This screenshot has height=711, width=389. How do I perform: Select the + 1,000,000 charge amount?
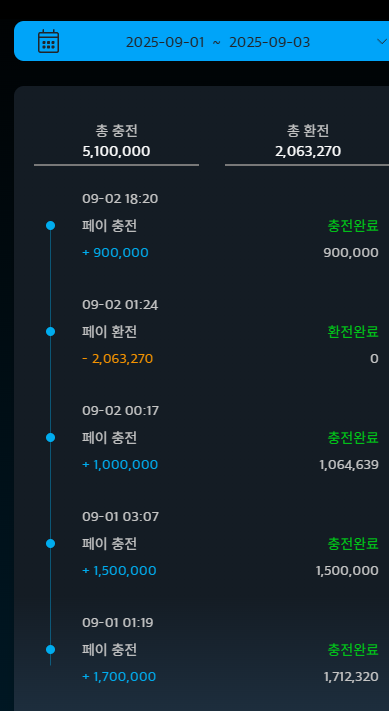(x=120, y=465)
